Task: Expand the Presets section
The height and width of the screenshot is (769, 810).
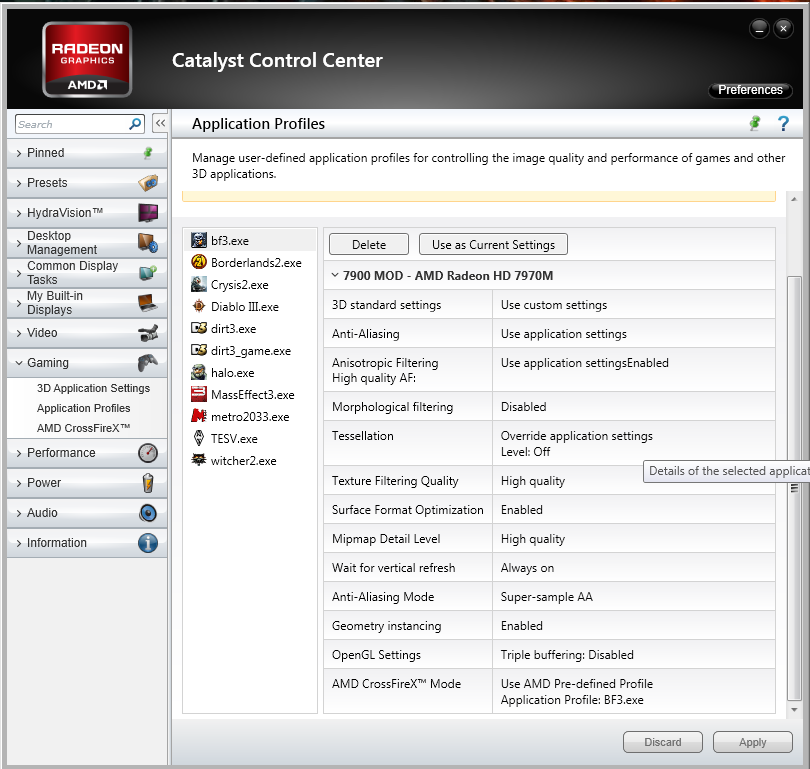Action: point(87,183)
